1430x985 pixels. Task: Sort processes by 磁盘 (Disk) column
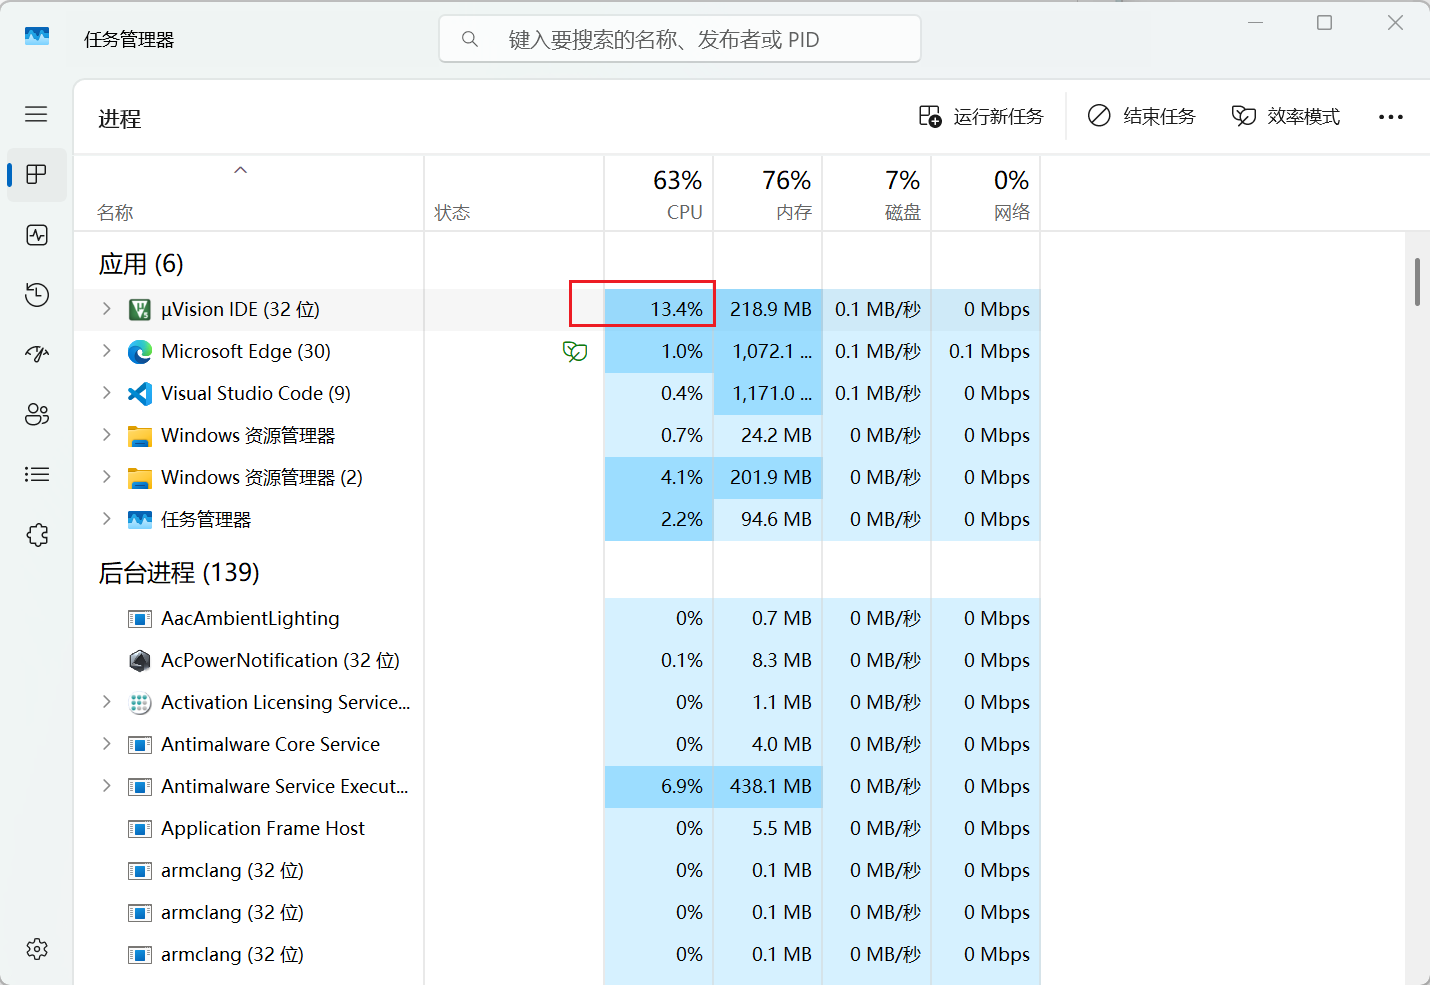[x=877, y=194]
